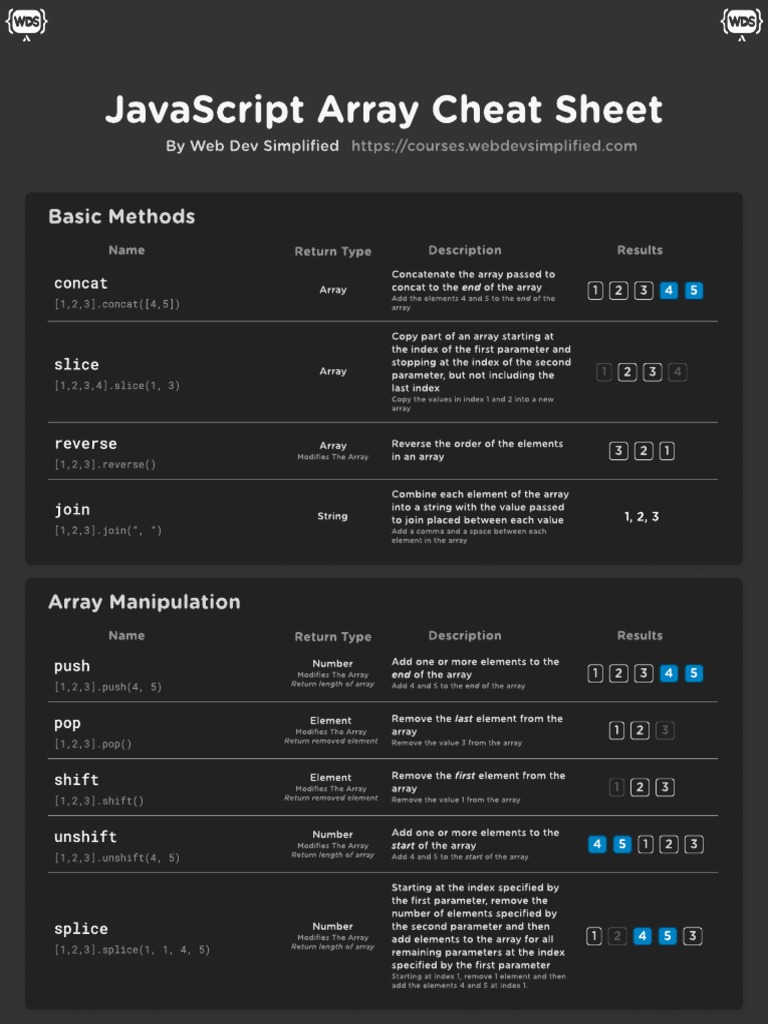The width and height of the screenshot is (768, 1024).
Task: Click the faded 2 box in the splice results
Action: click(x=618, y=936)
